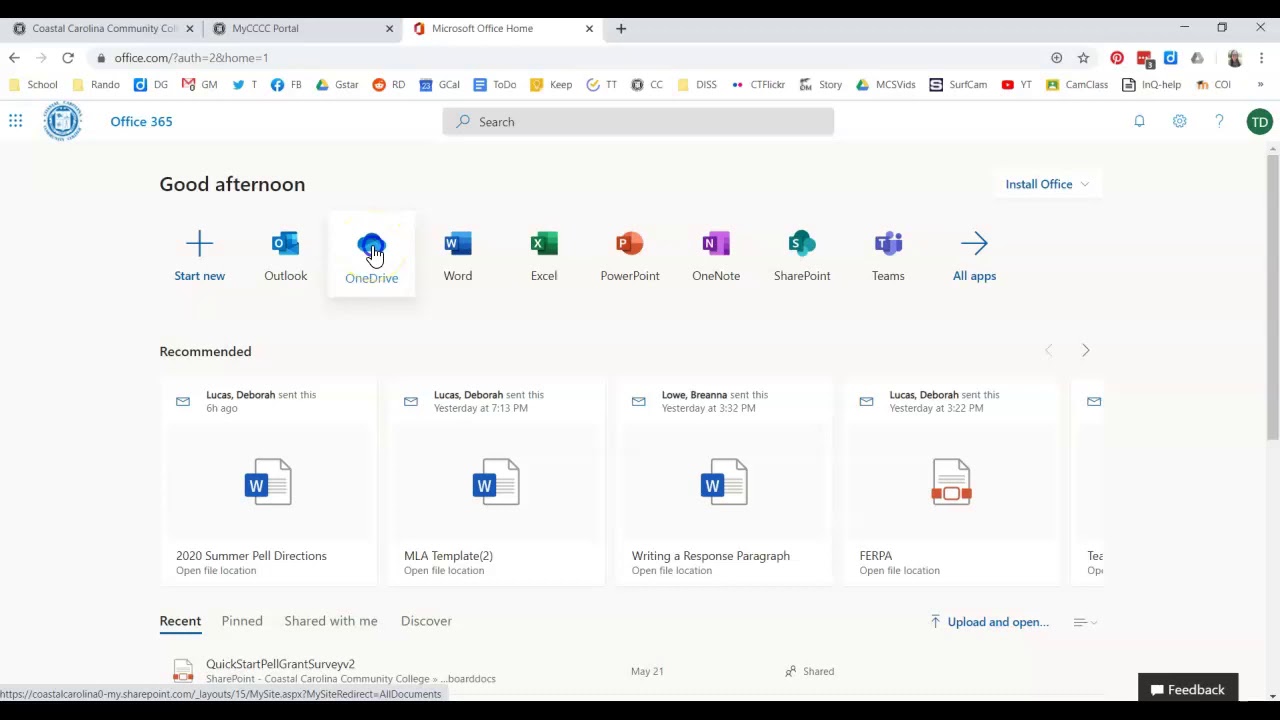The width and height of the screenshot is (1280, 720).
Task: Open CTFlickr bookmark
Action: coord(758,85)
